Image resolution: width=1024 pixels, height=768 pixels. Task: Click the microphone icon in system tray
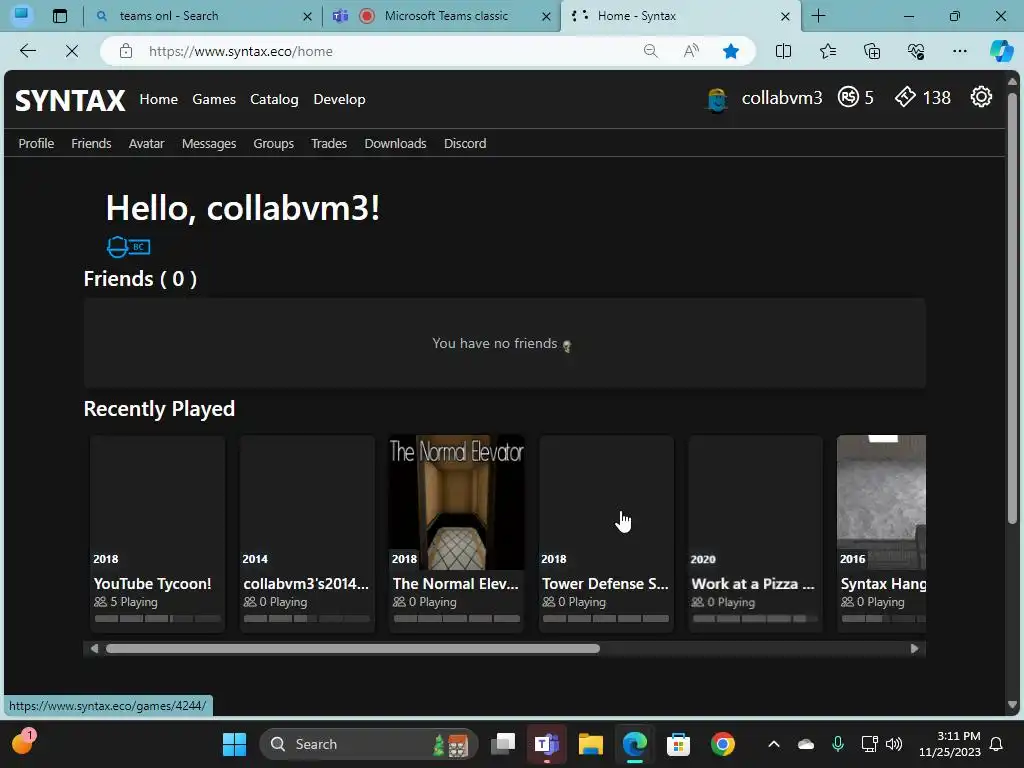[x=838, y=744]
